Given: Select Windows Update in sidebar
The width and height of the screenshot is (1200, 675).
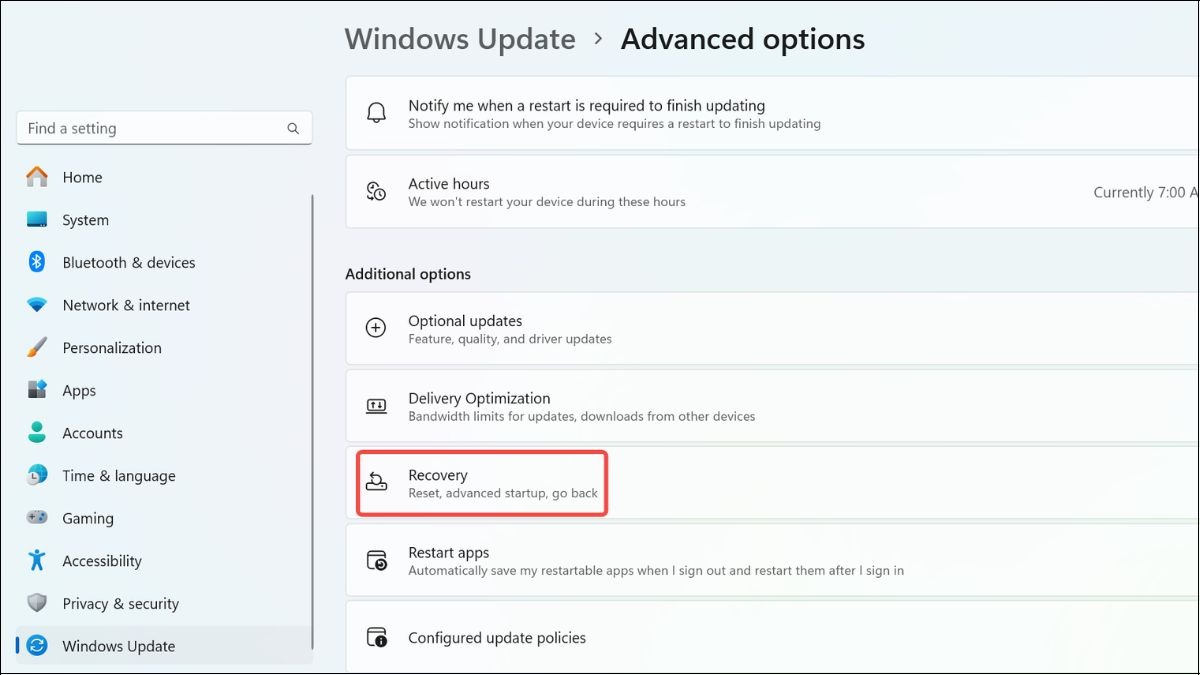Looking at the screenshot, I should 164,646.
